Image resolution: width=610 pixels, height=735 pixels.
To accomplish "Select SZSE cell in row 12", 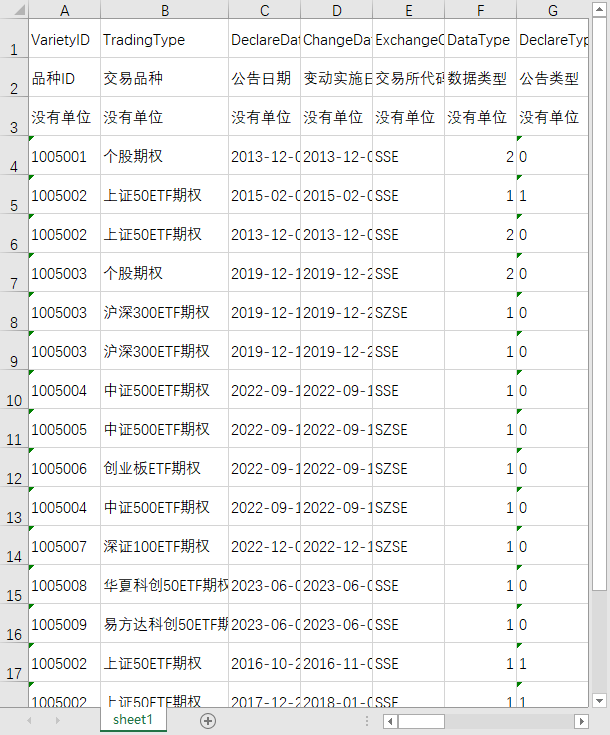I will click(408, 468).
